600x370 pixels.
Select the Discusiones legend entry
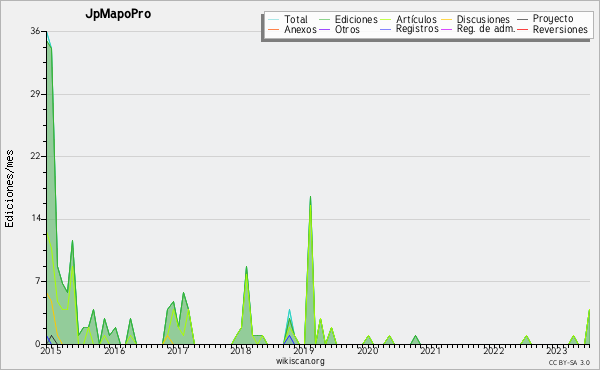coord(476,19)
